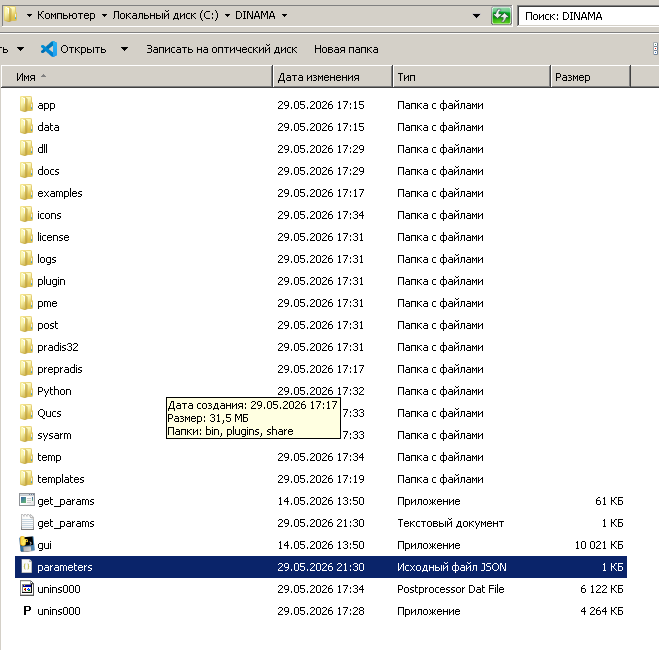Image resolution: width=659 pixels, height=650 pixels.
Task: Select the docs folder icon
Action: pos(26,170)
